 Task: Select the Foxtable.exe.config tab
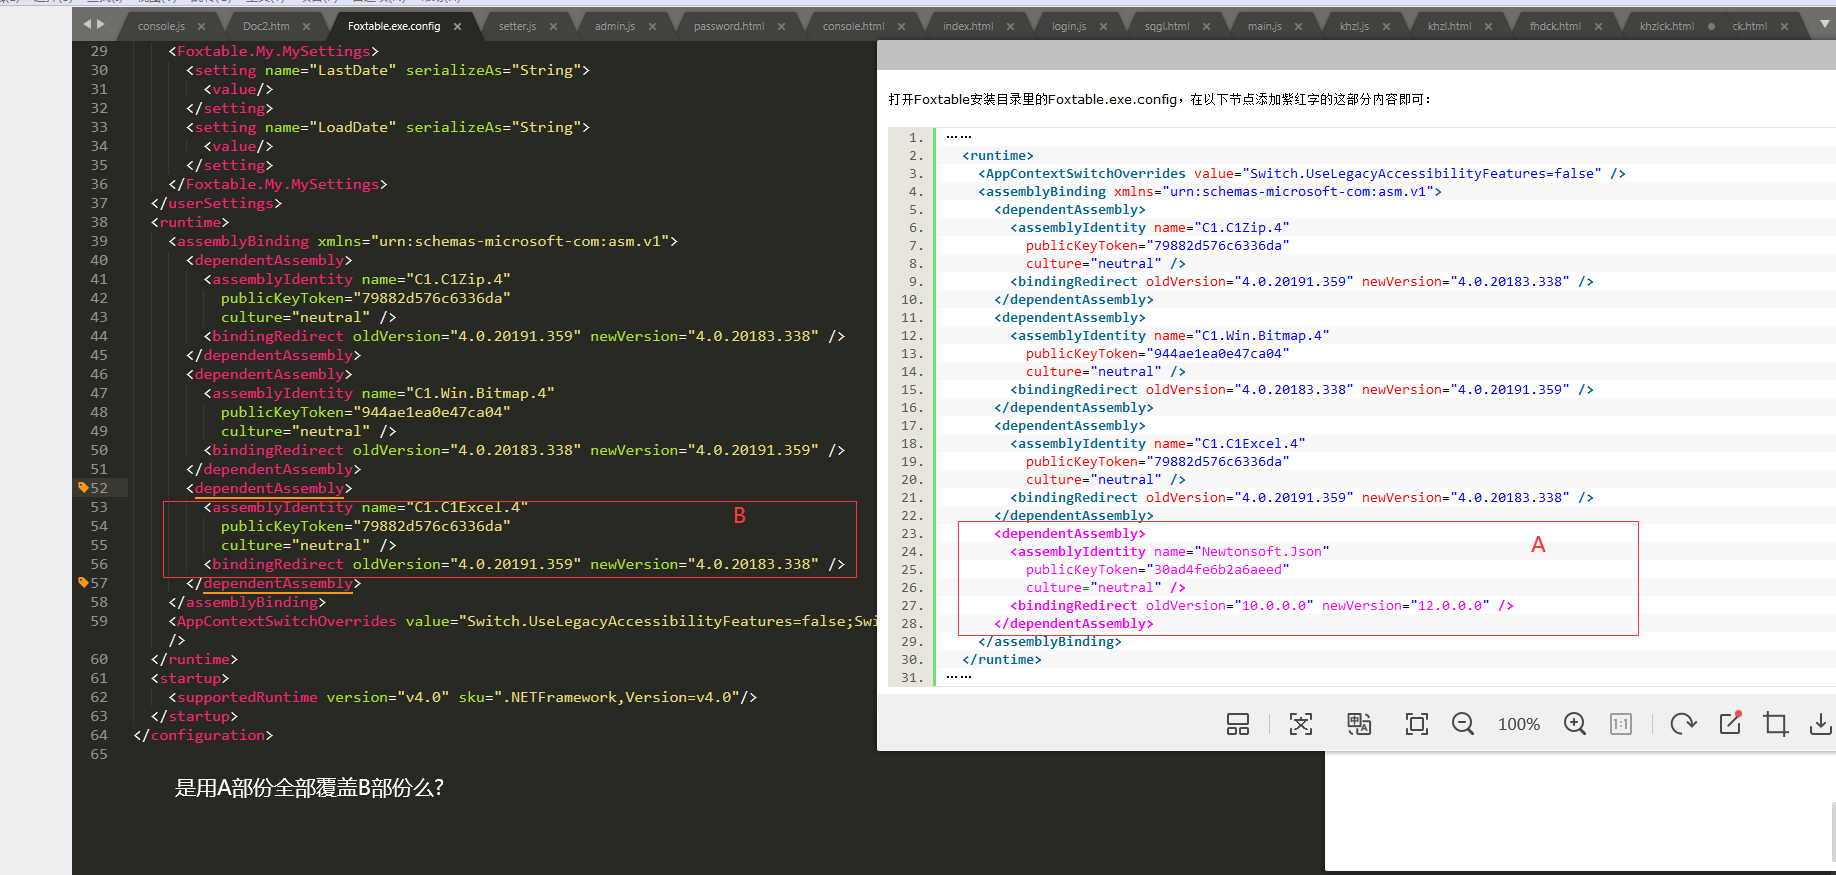pyautogui.click(x=394, y=27)
